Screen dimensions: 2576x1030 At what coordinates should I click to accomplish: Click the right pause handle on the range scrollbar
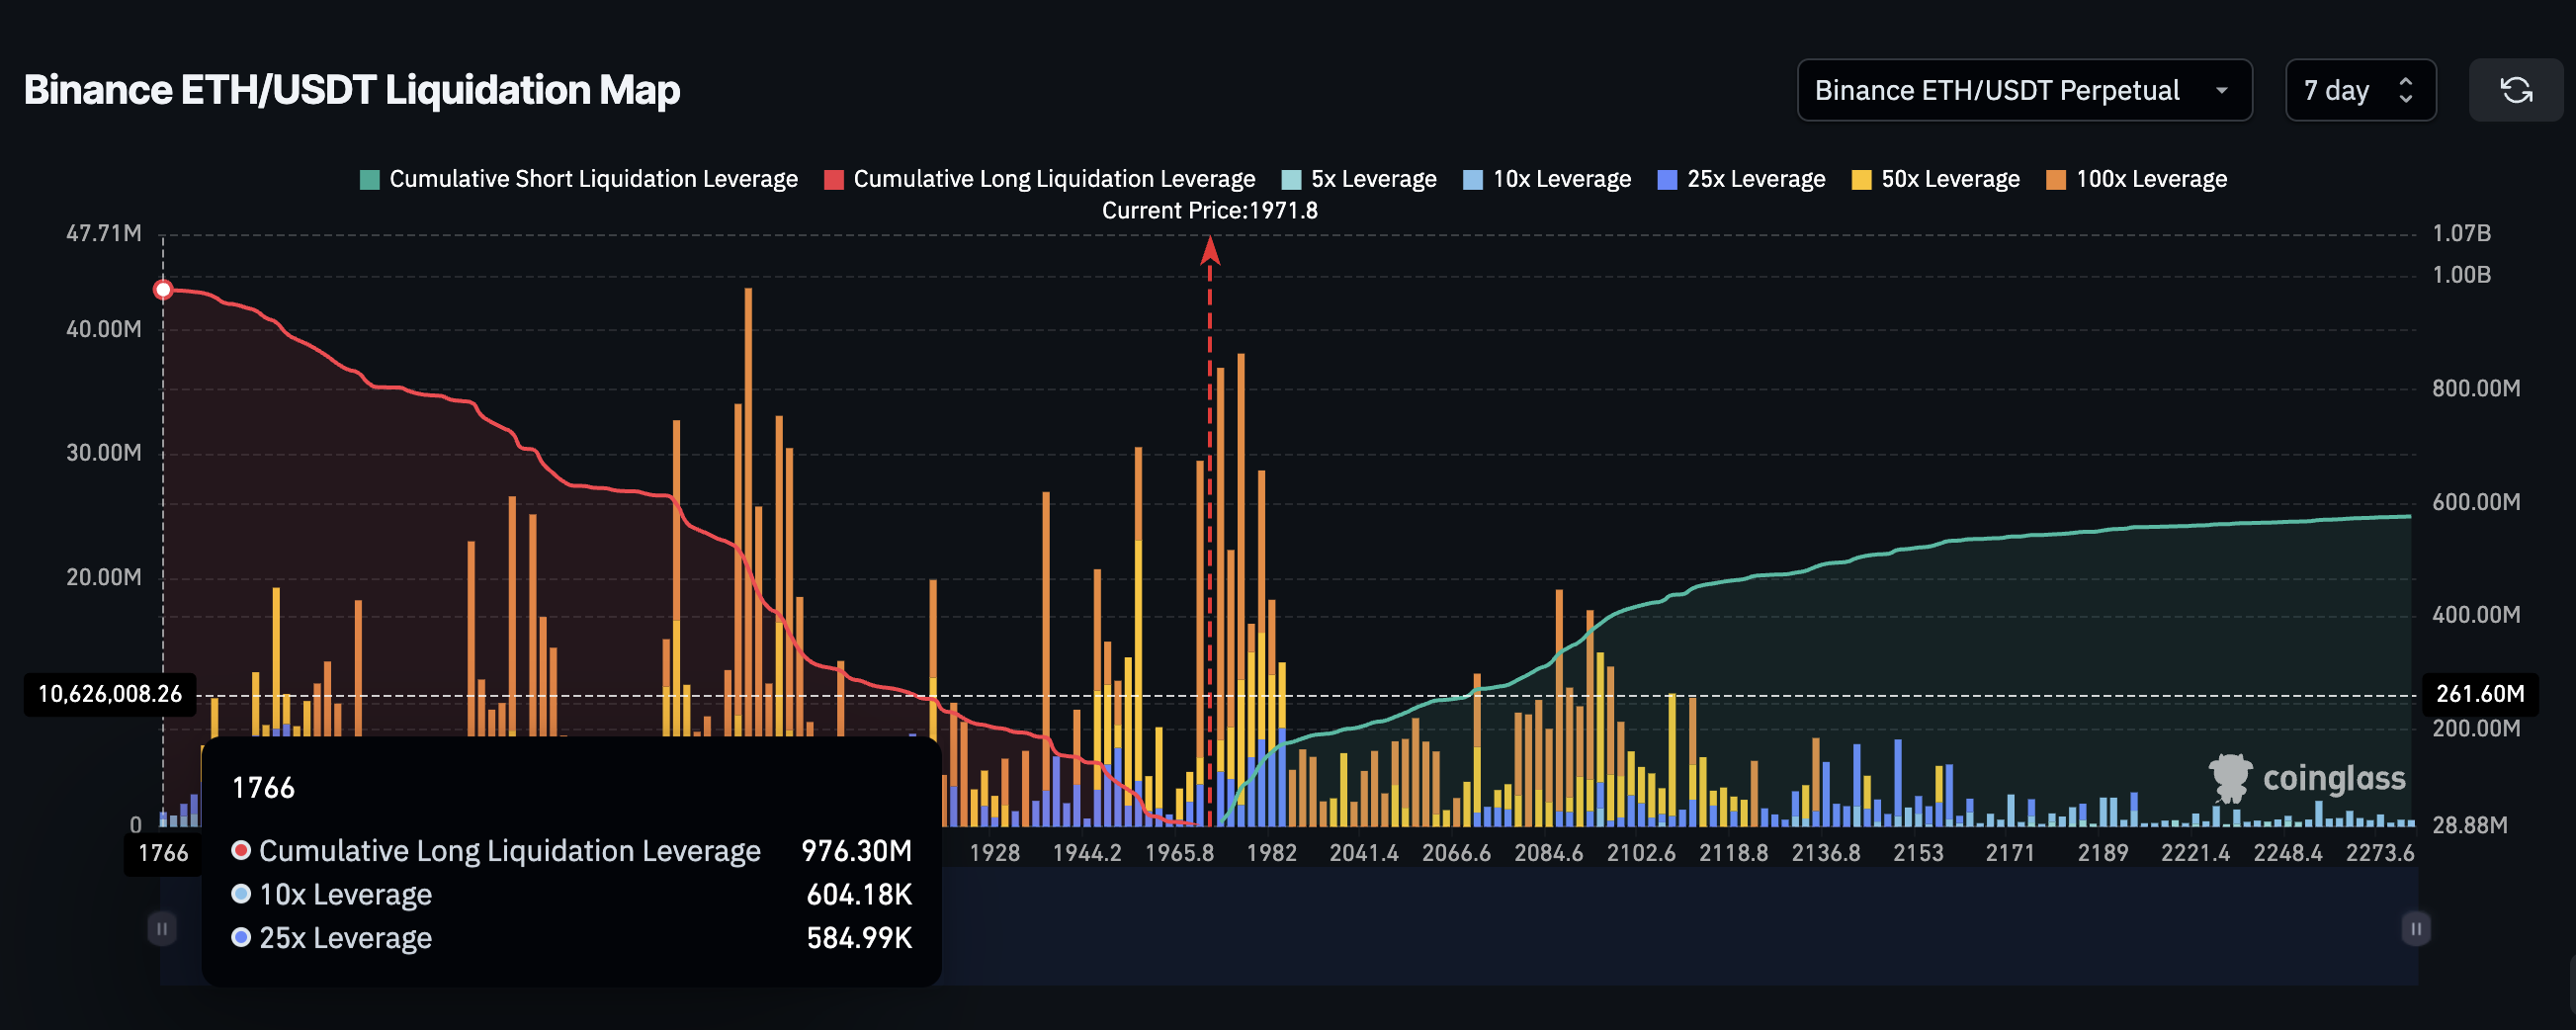pyautogui.click(x=2415, y=927)
